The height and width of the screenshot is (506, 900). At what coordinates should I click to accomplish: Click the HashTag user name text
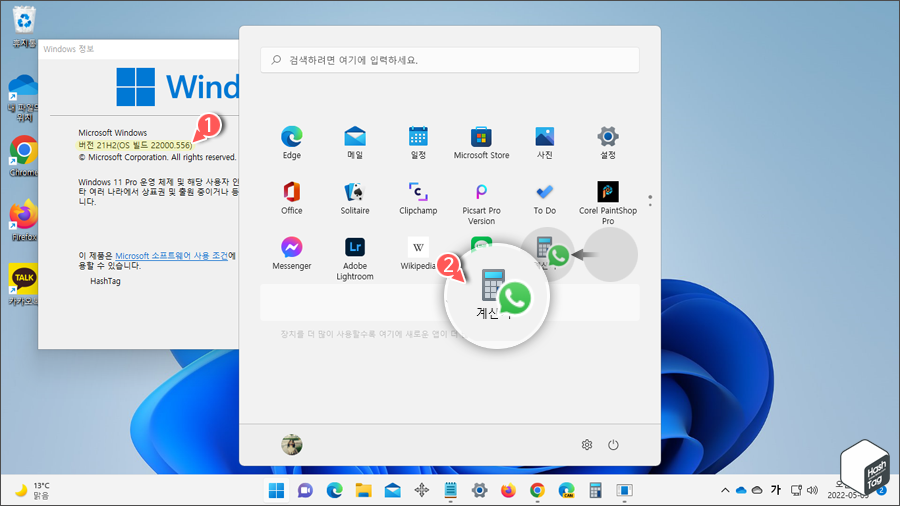(x=105, y=281)
